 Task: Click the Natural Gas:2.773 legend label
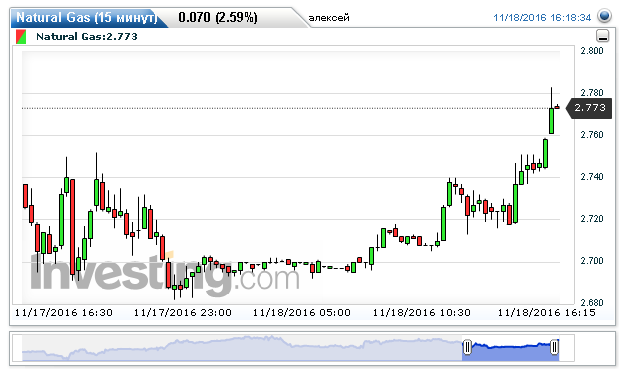(87, 37)
